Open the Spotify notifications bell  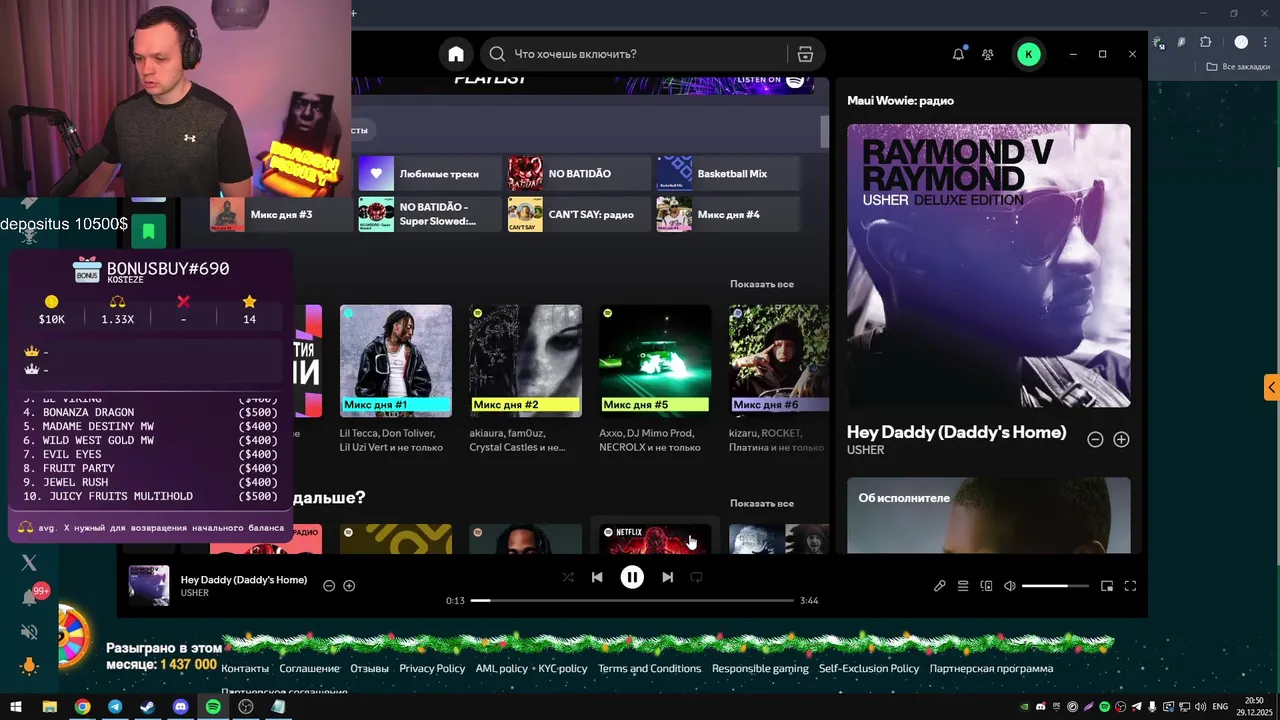coord(958,54)
